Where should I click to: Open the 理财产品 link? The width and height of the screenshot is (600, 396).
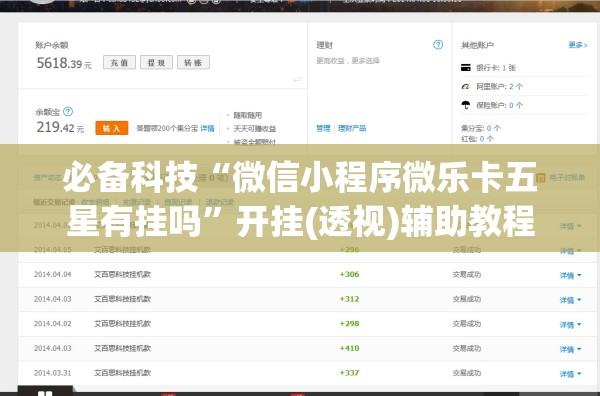[352, 128]
